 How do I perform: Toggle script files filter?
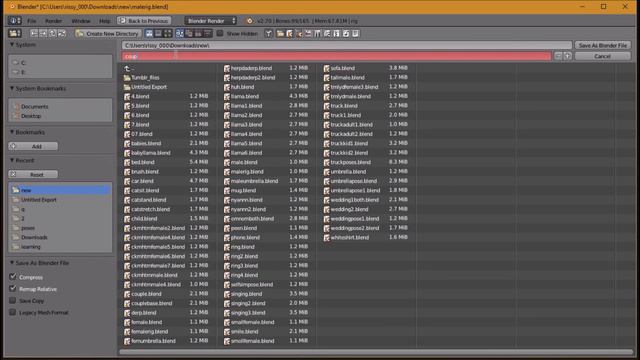(x=327, y=33)
